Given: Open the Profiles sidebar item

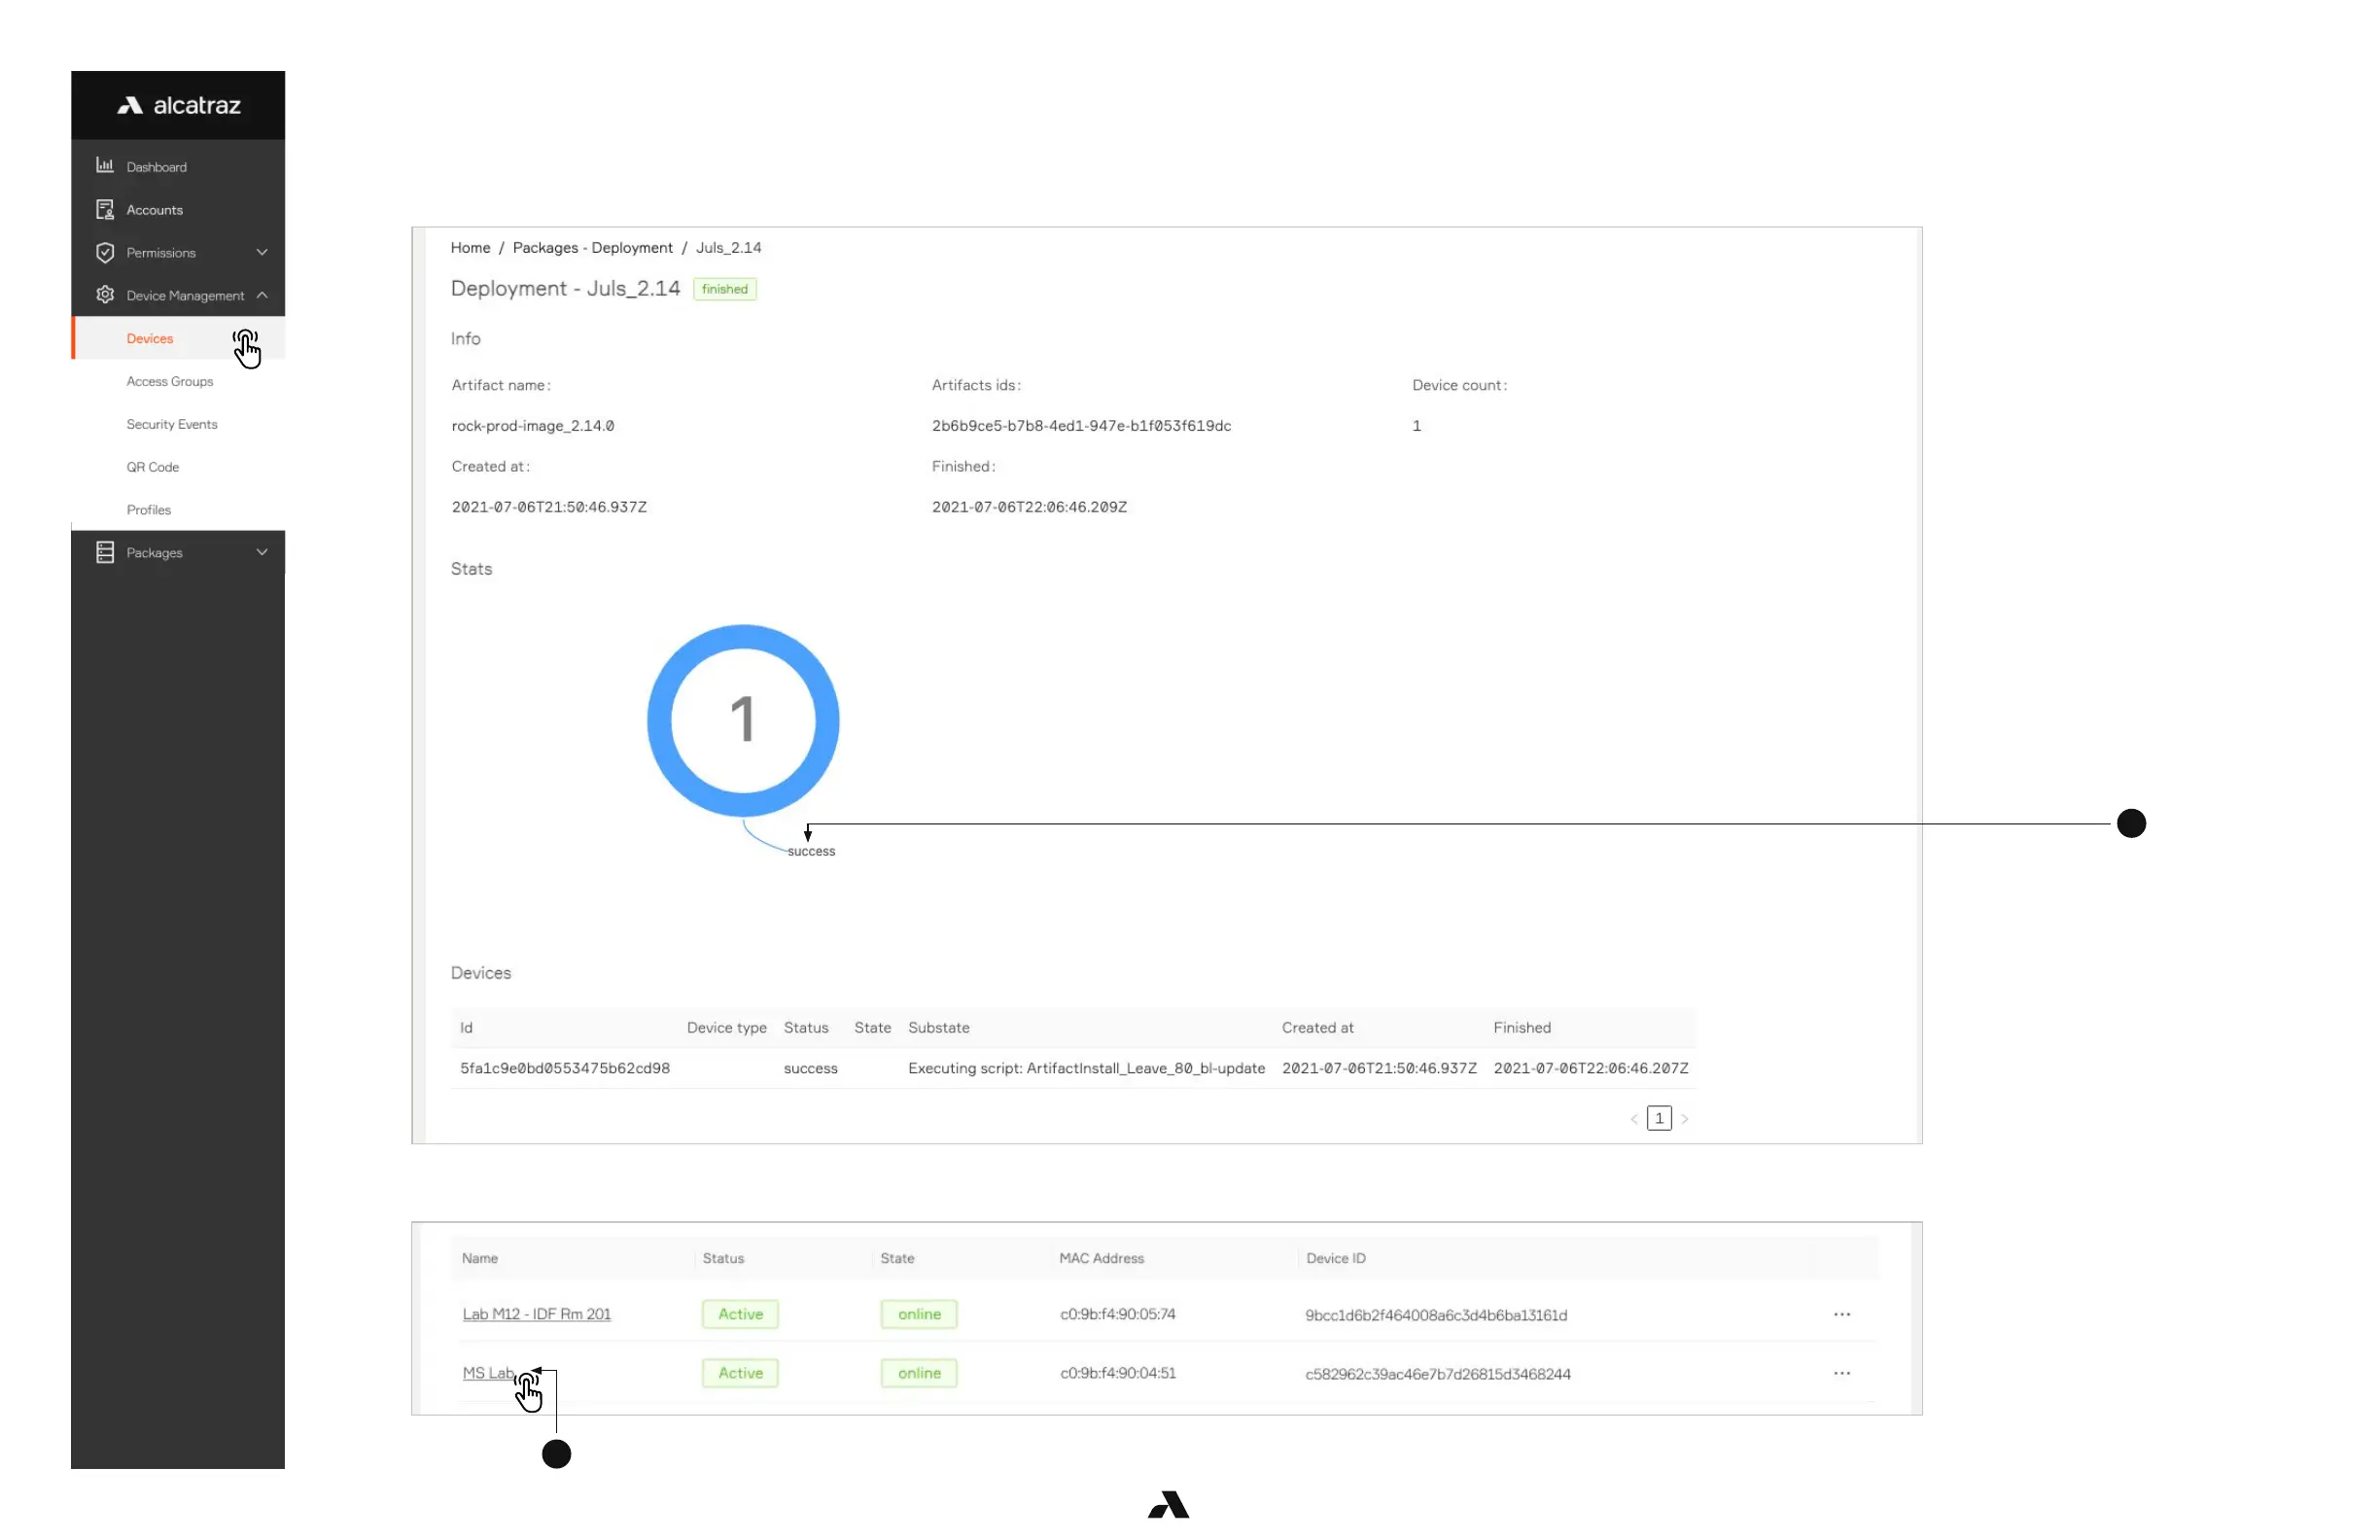Looking at the screenshot, I should pos(149,510).
